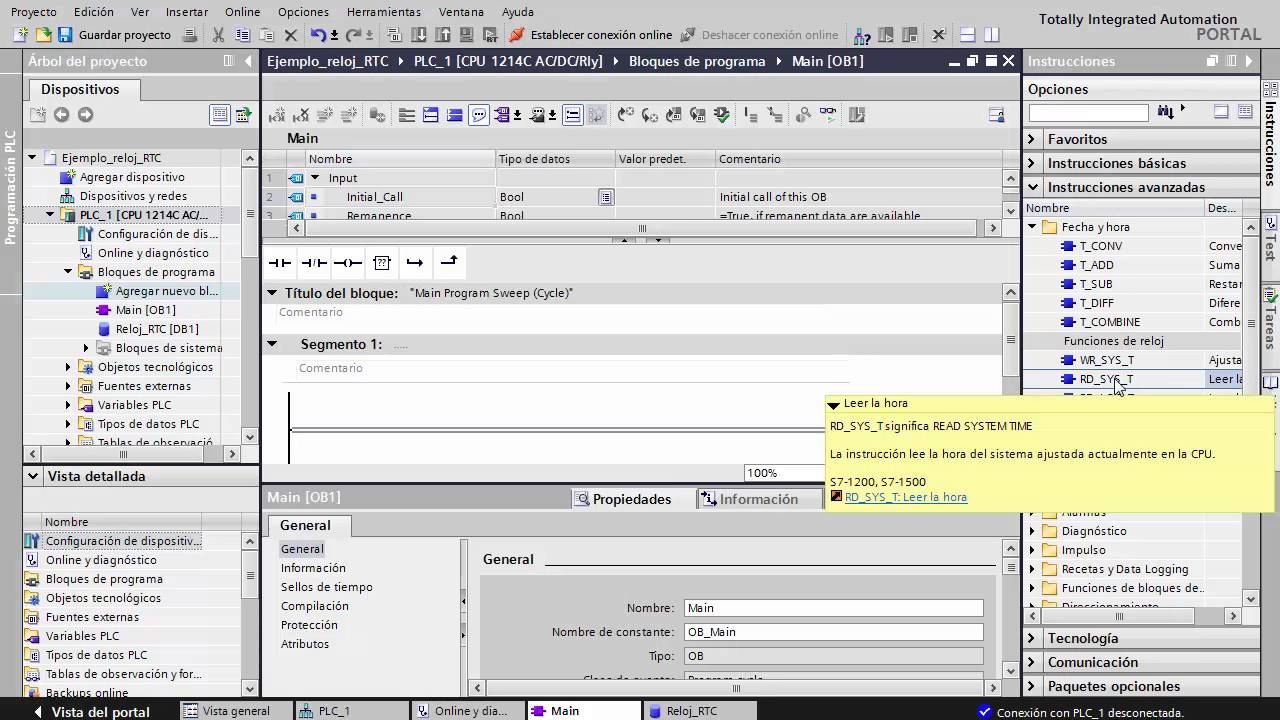Collapse the Vista detallada panel

(33, 476)
